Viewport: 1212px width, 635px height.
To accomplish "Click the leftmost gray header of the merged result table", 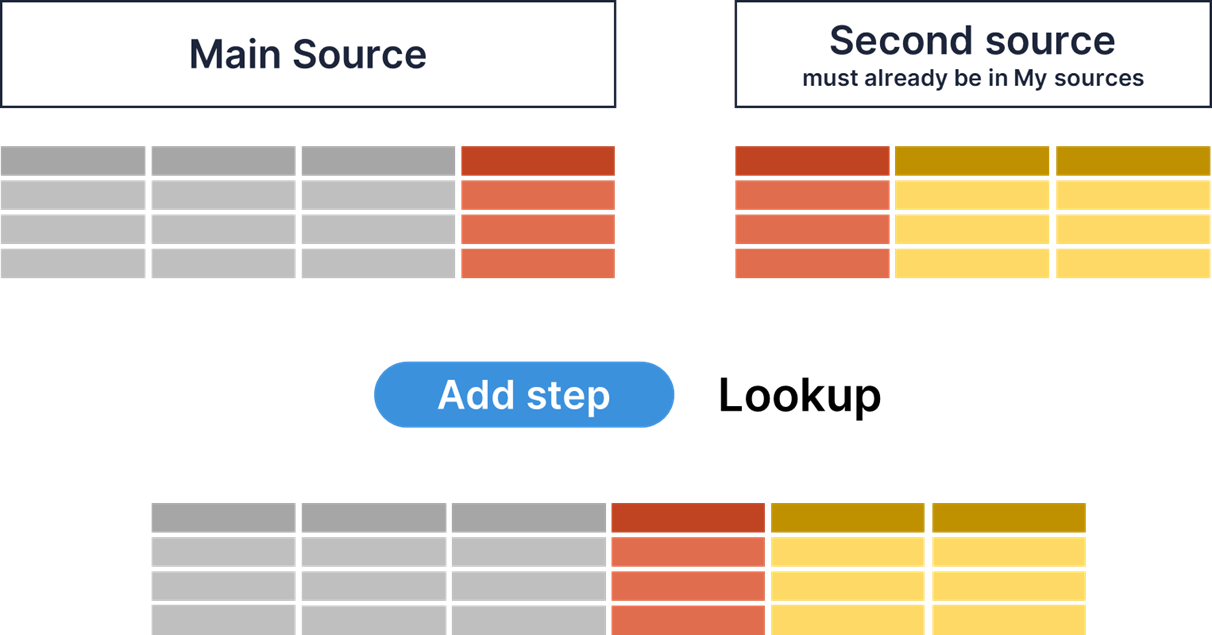I will point(223,517).
